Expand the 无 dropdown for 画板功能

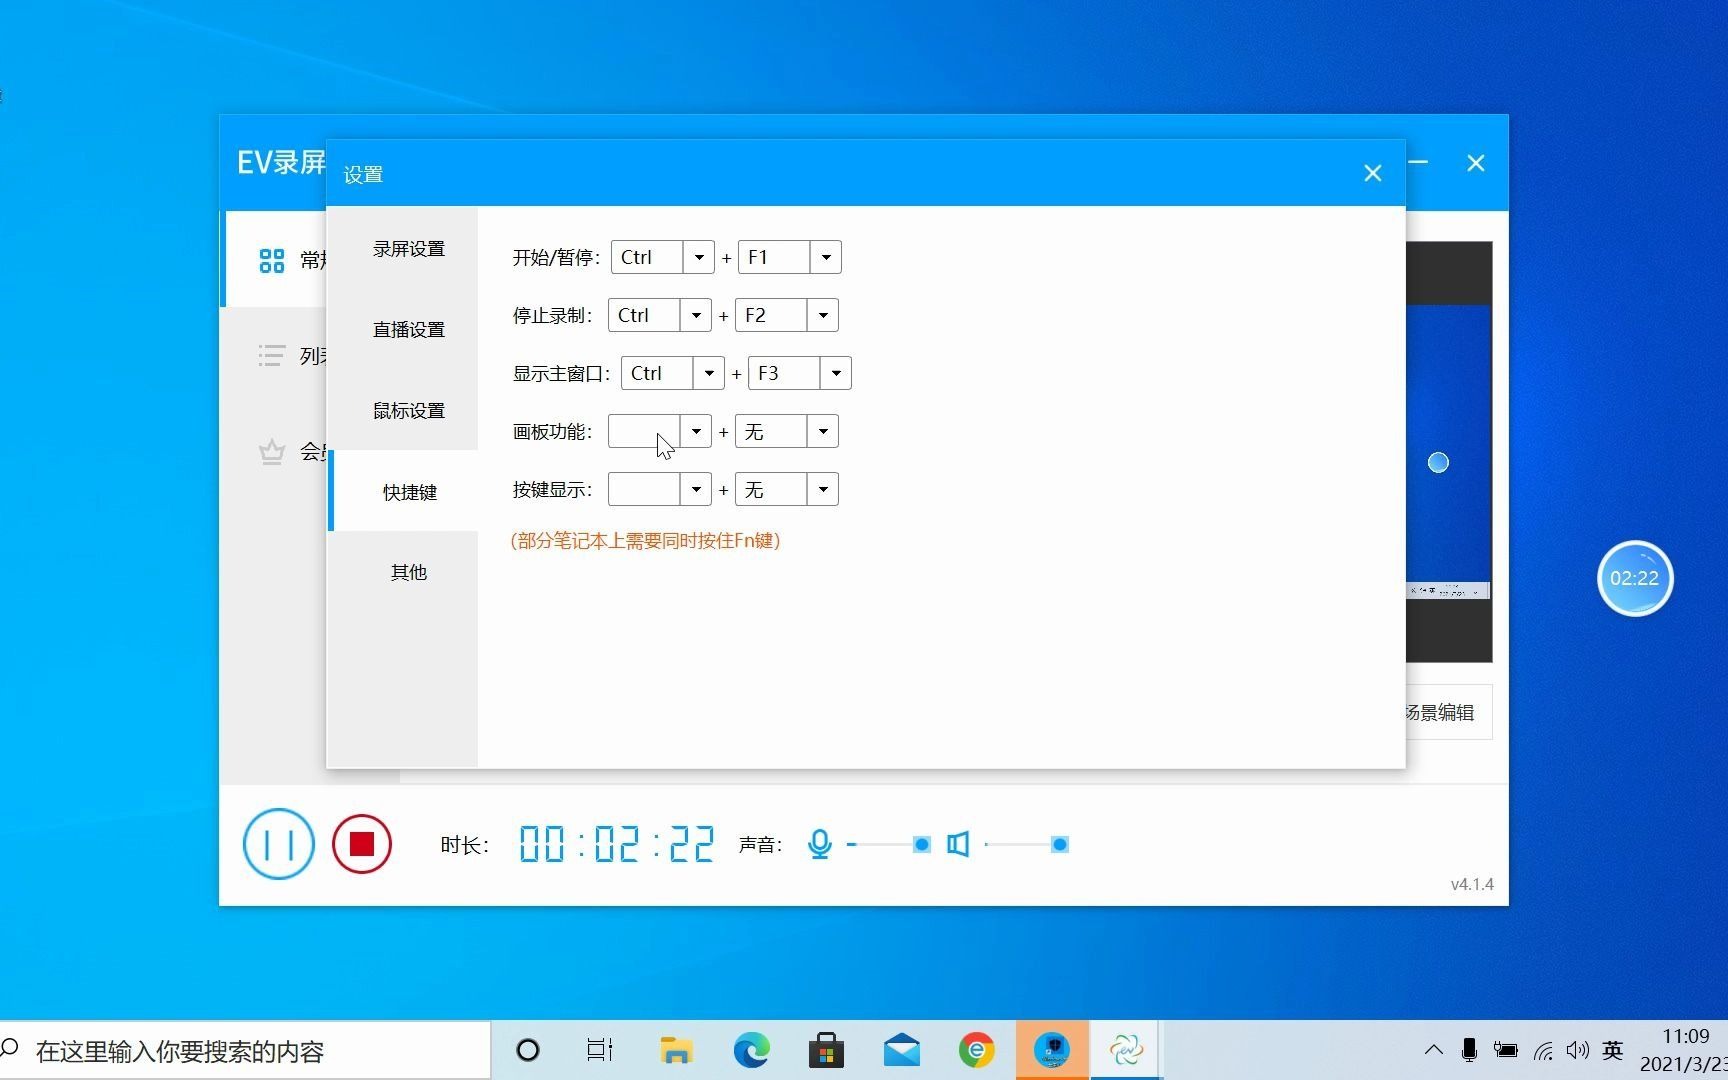[x=822, y=431]
